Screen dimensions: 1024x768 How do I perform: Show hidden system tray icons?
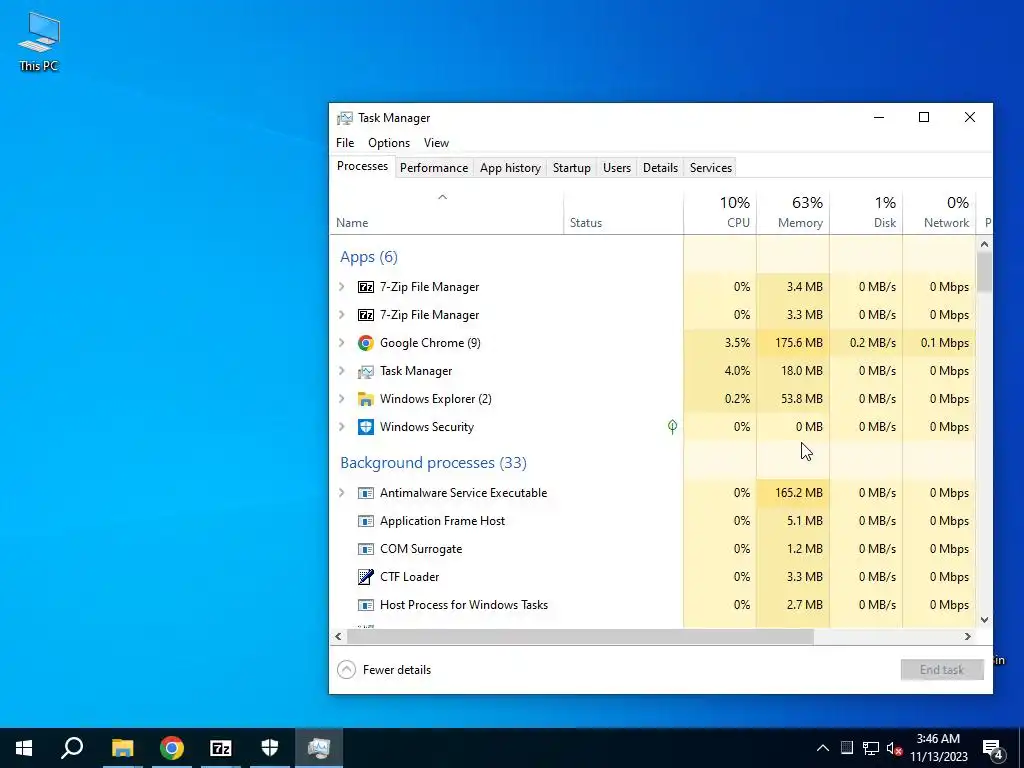(x=823, y=748)
